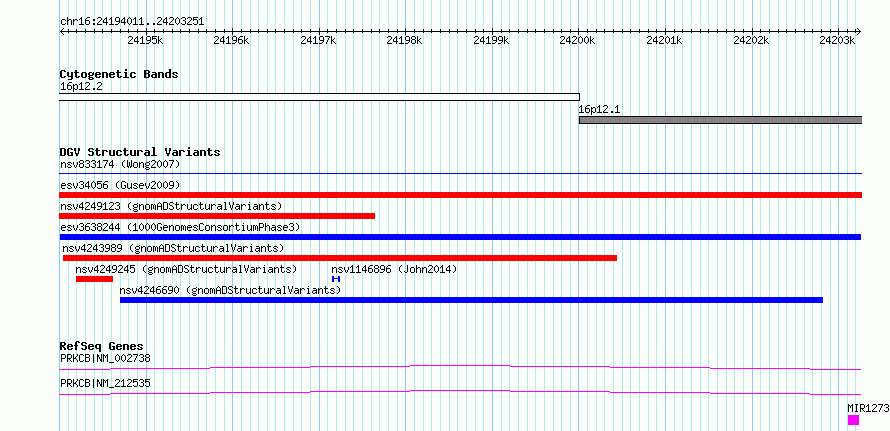Click the 24198k ruler tick label
Screen dimensions: 890x431
(x=405, y=40)
